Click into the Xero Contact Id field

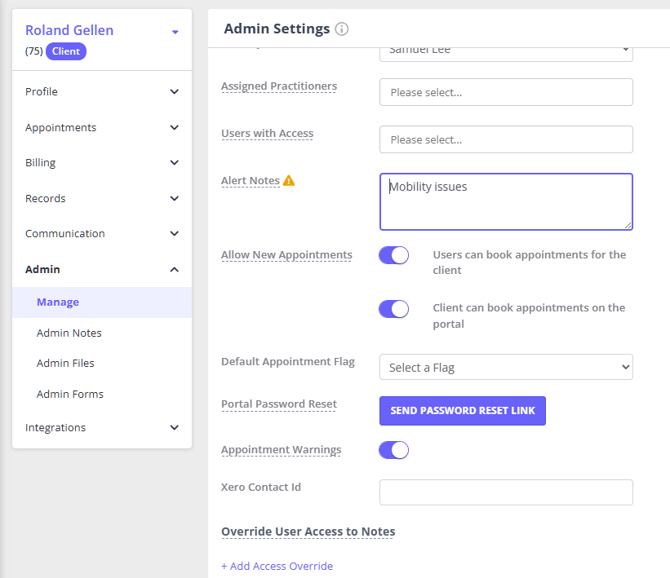click(x=506, y=492)
